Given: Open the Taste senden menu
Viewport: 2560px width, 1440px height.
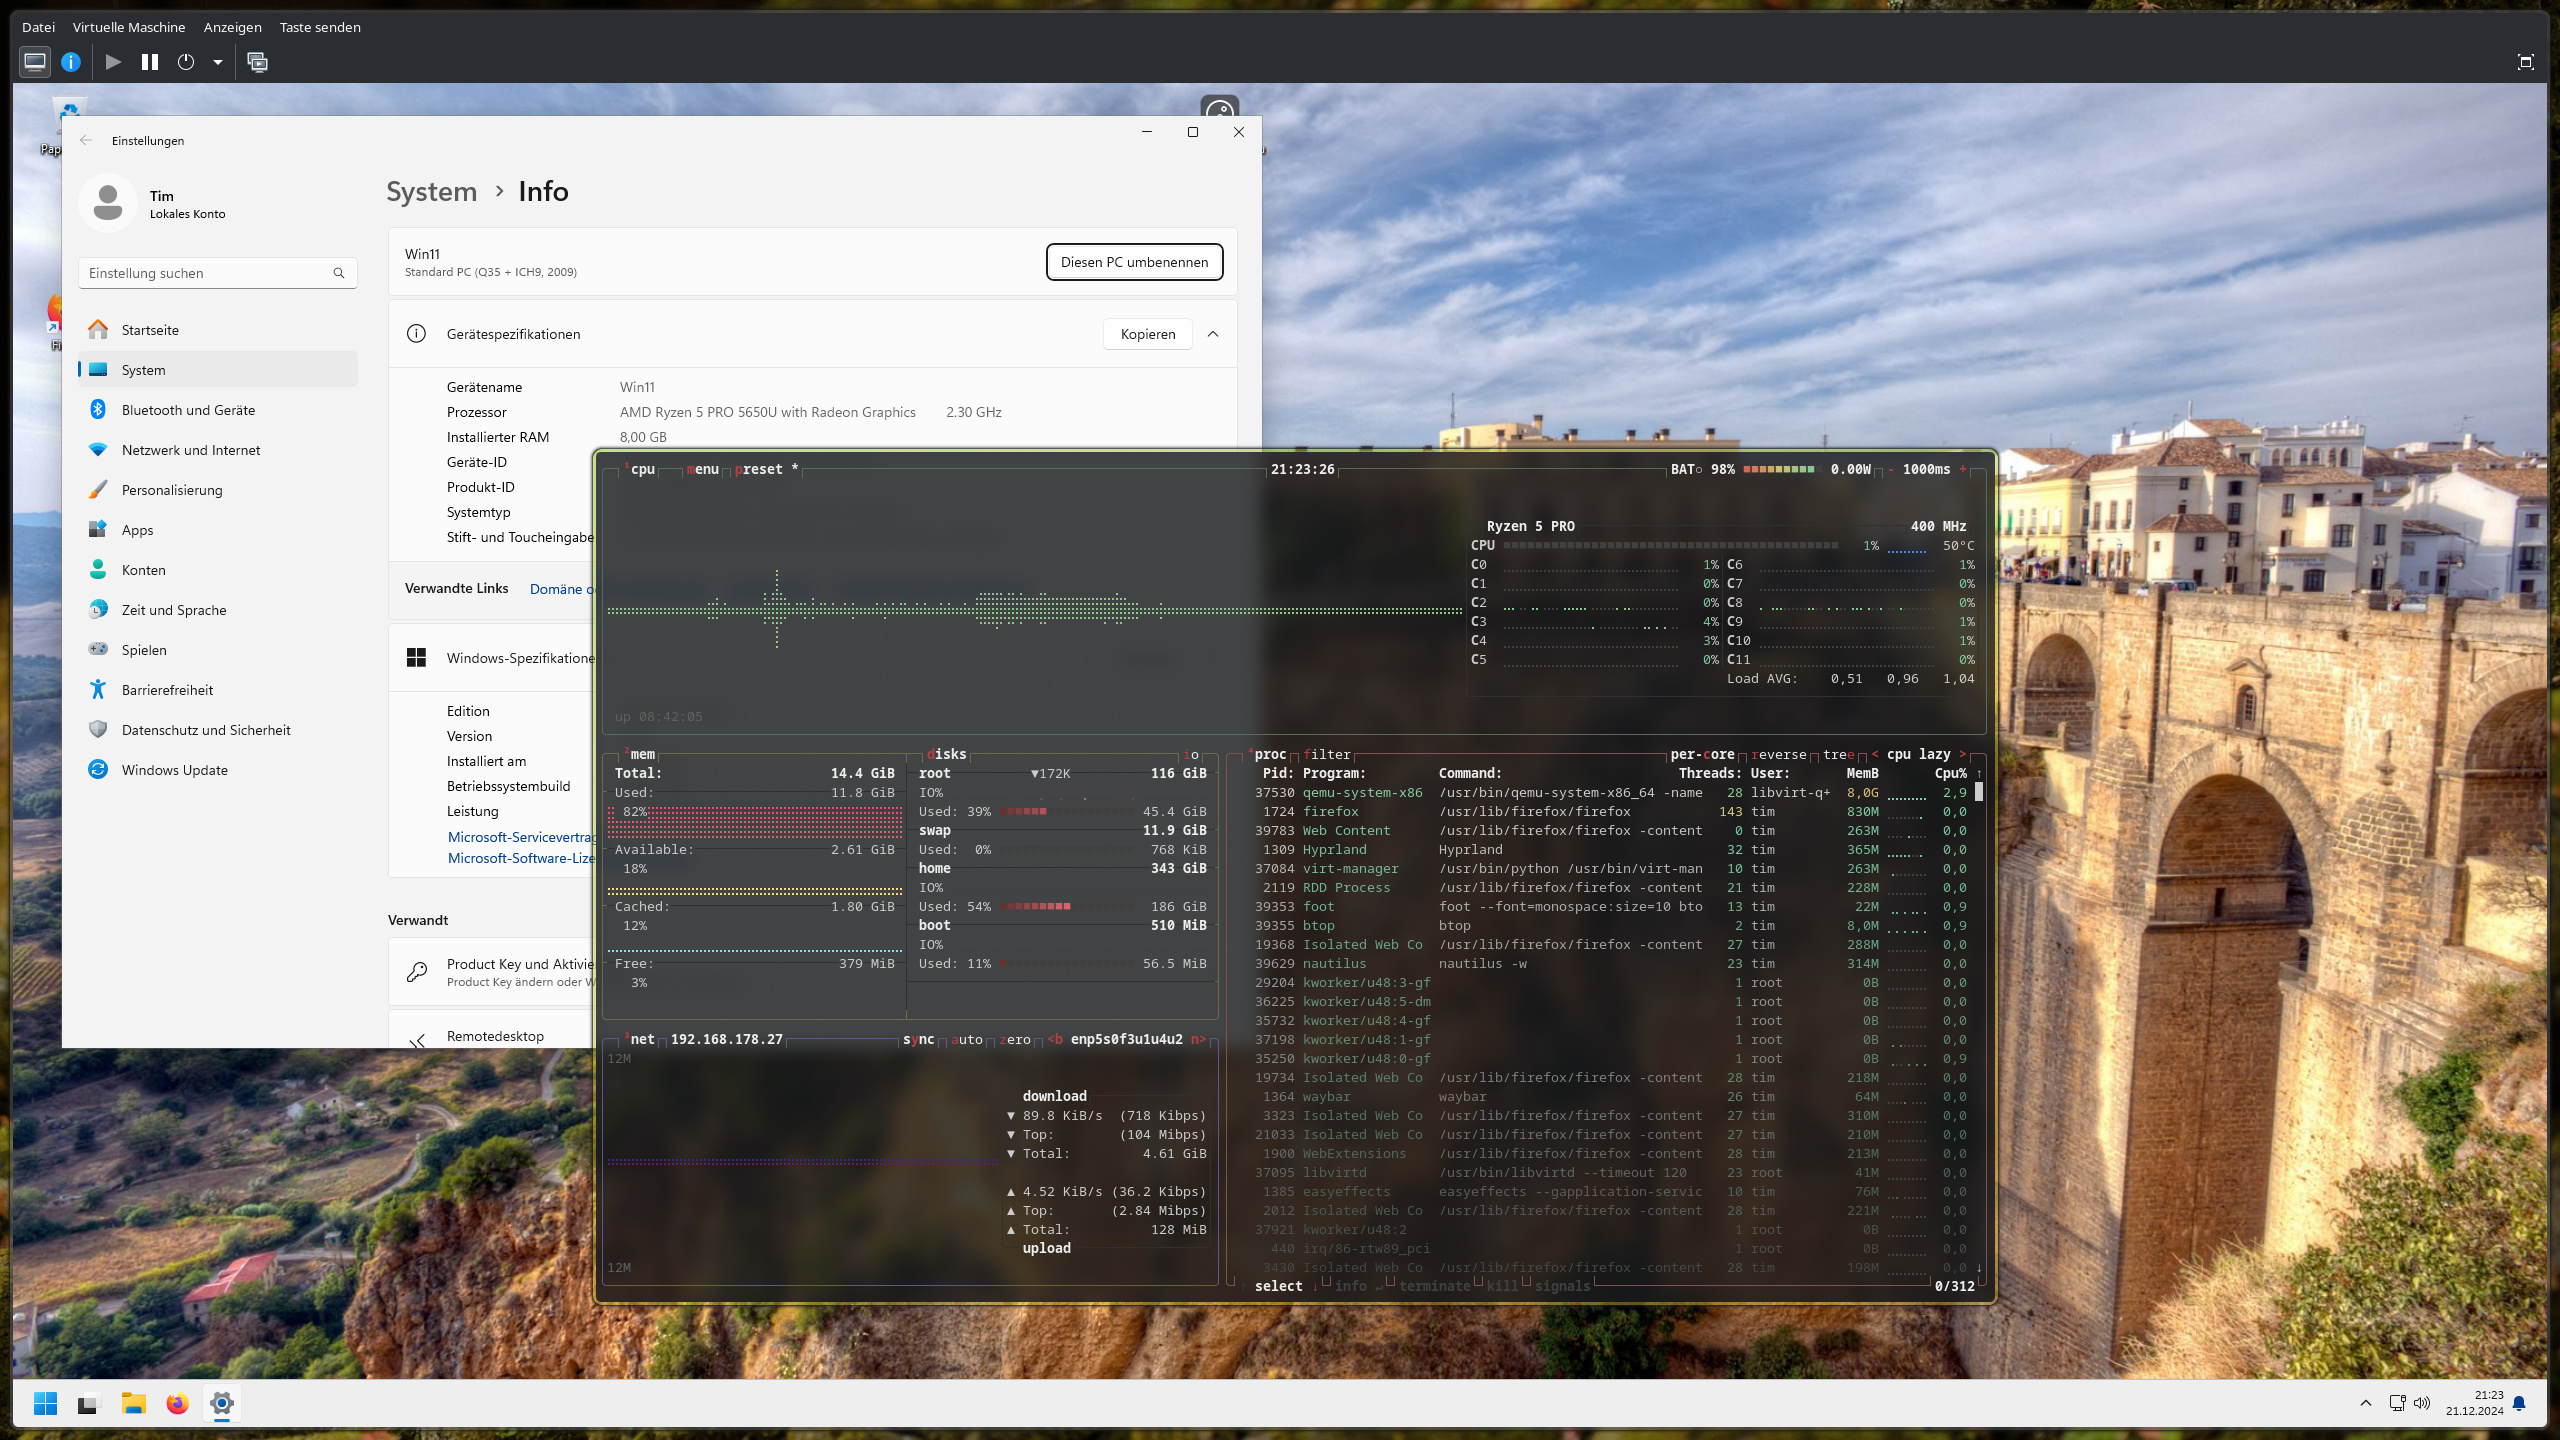Looking at the screenshot, I should point(320,27).
